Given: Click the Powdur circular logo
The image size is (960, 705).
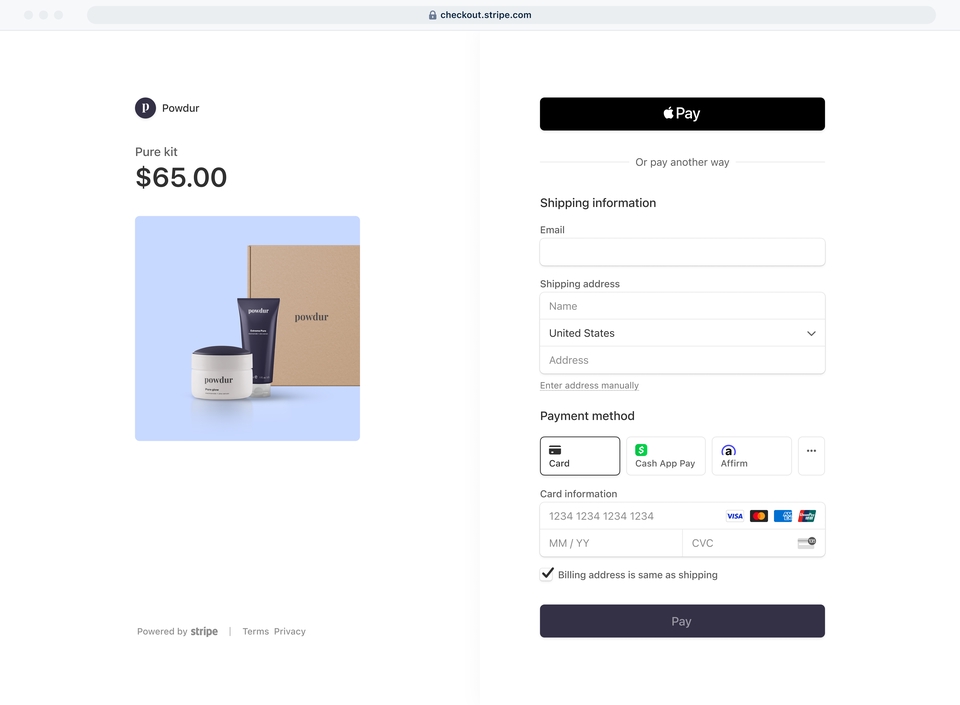Looking at the screenshot, I should [x=145, y=107].
